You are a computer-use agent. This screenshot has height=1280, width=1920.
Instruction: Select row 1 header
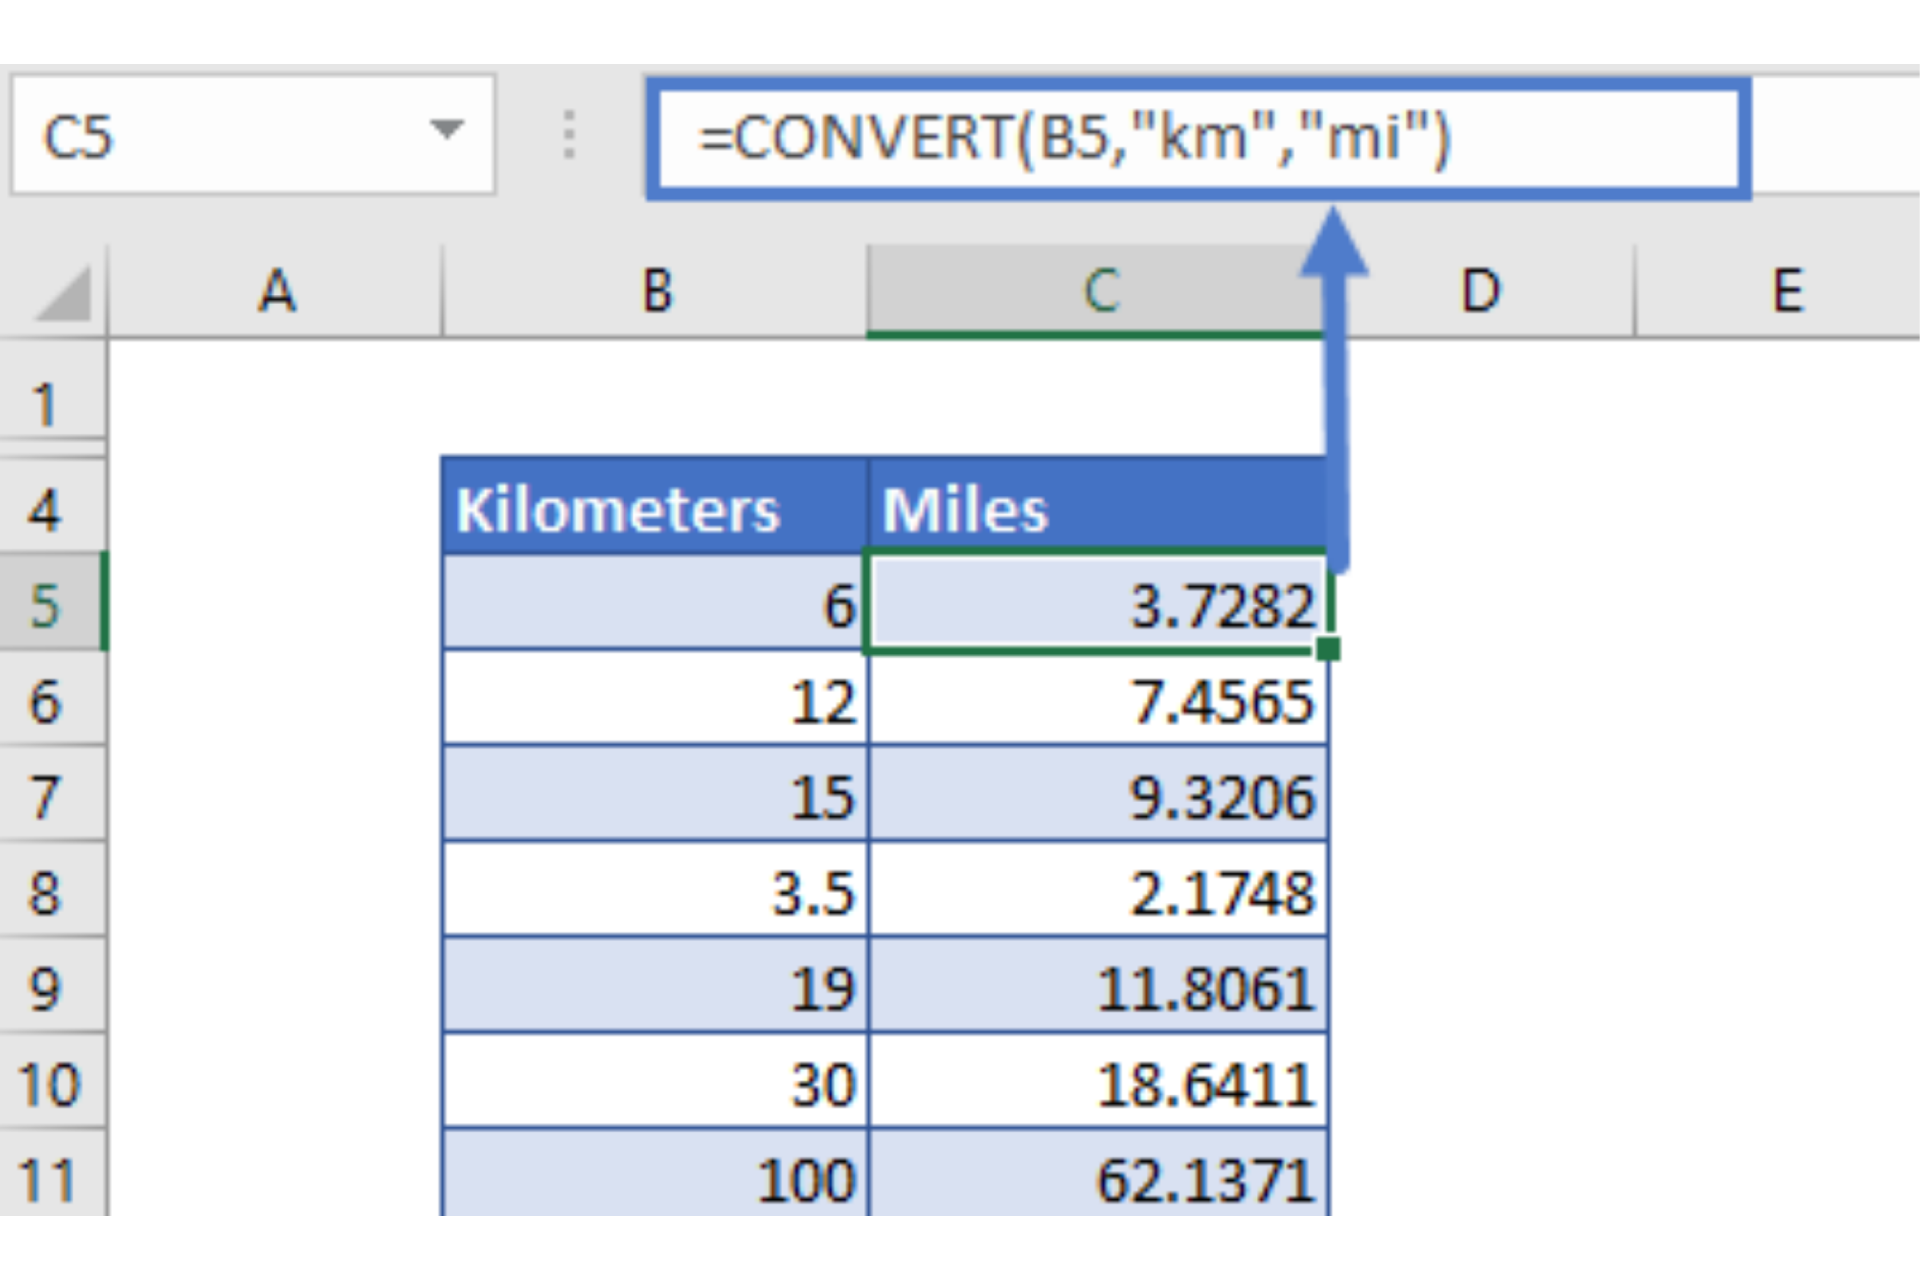[48, 405]
